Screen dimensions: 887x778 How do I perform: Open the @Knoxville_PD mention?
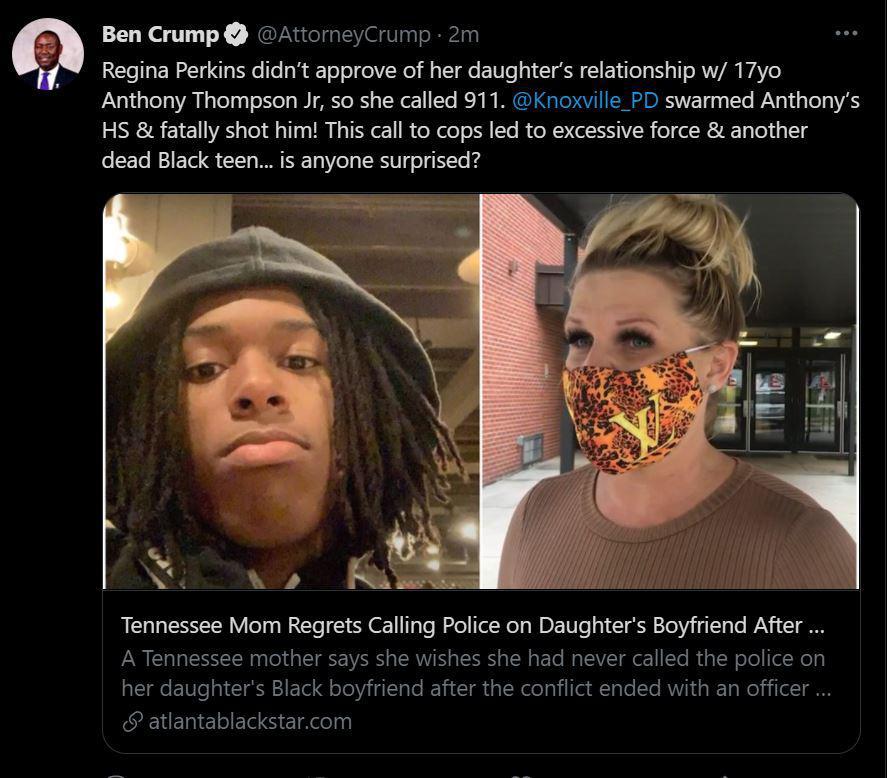click(x=585, y=101)
